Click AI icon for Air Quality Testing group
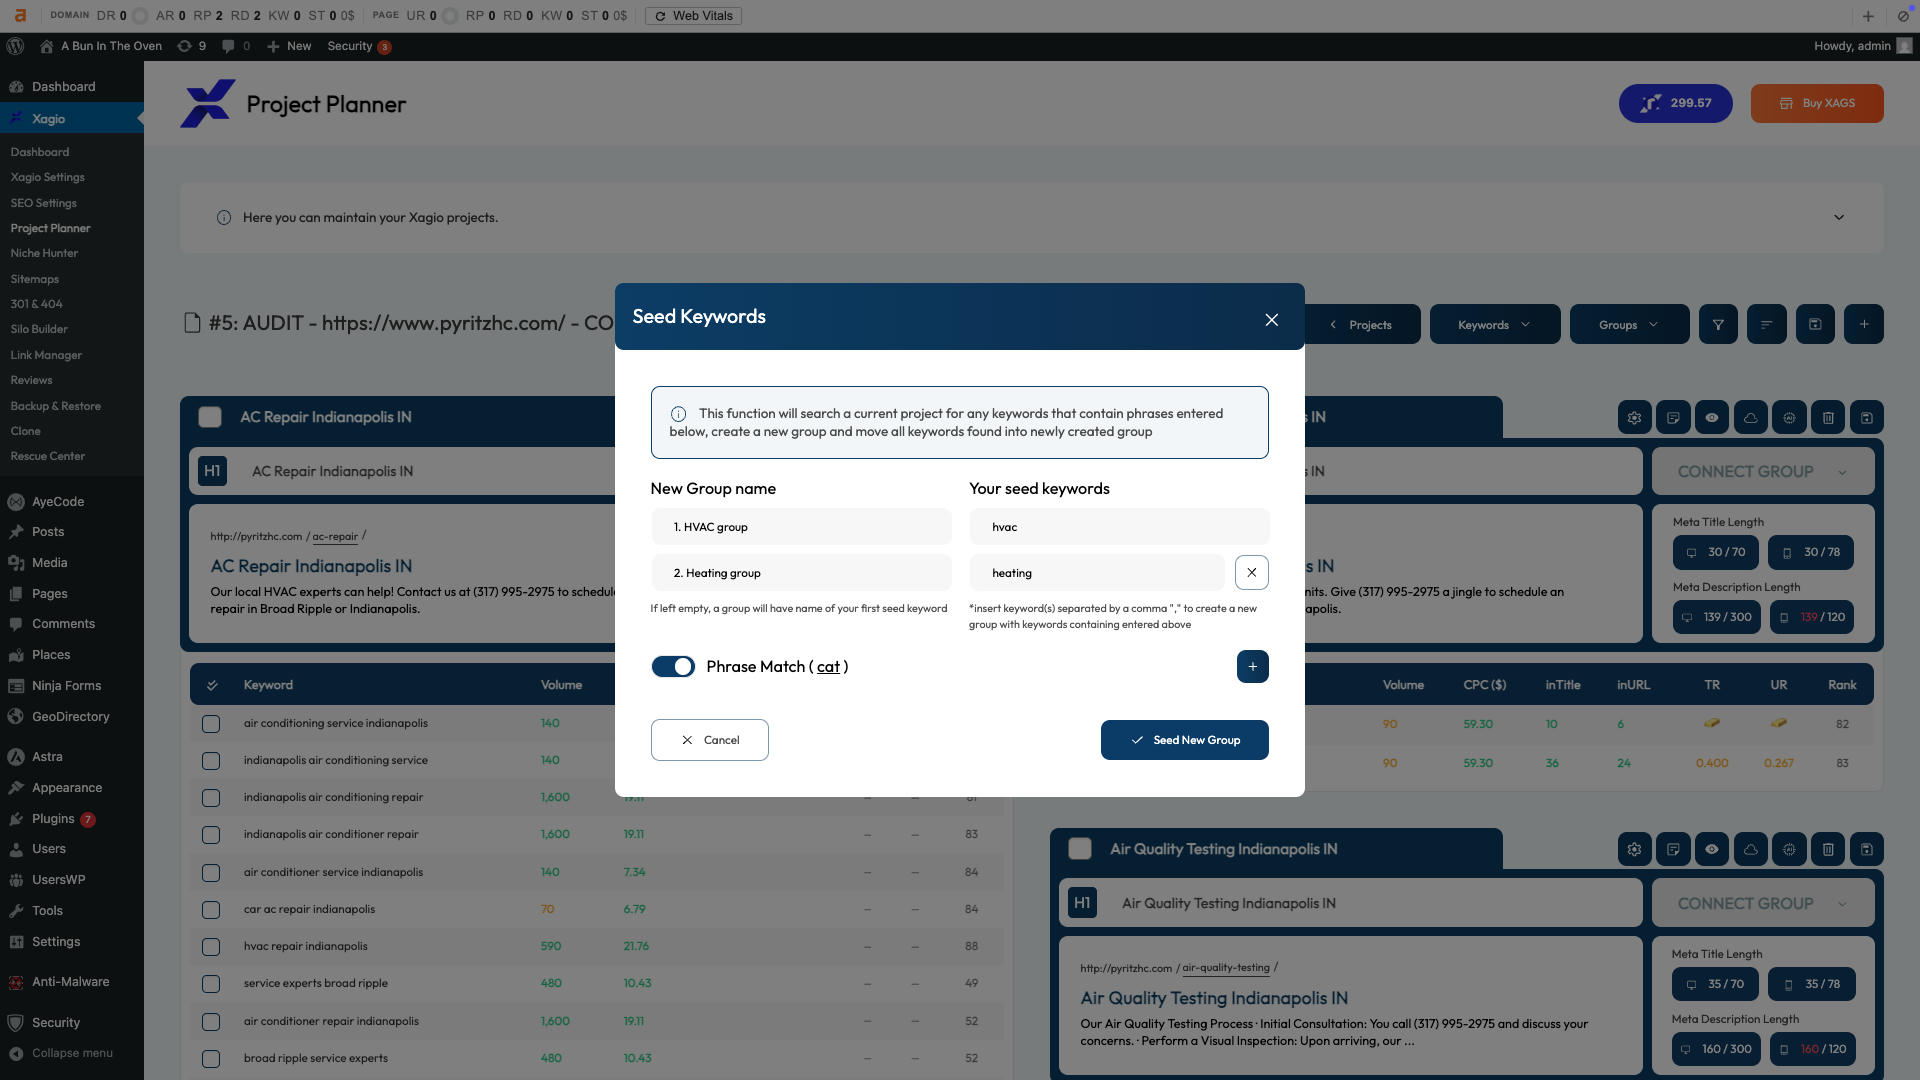The width and height of the screenshot is (1920, 1080). click(1789, 850)
